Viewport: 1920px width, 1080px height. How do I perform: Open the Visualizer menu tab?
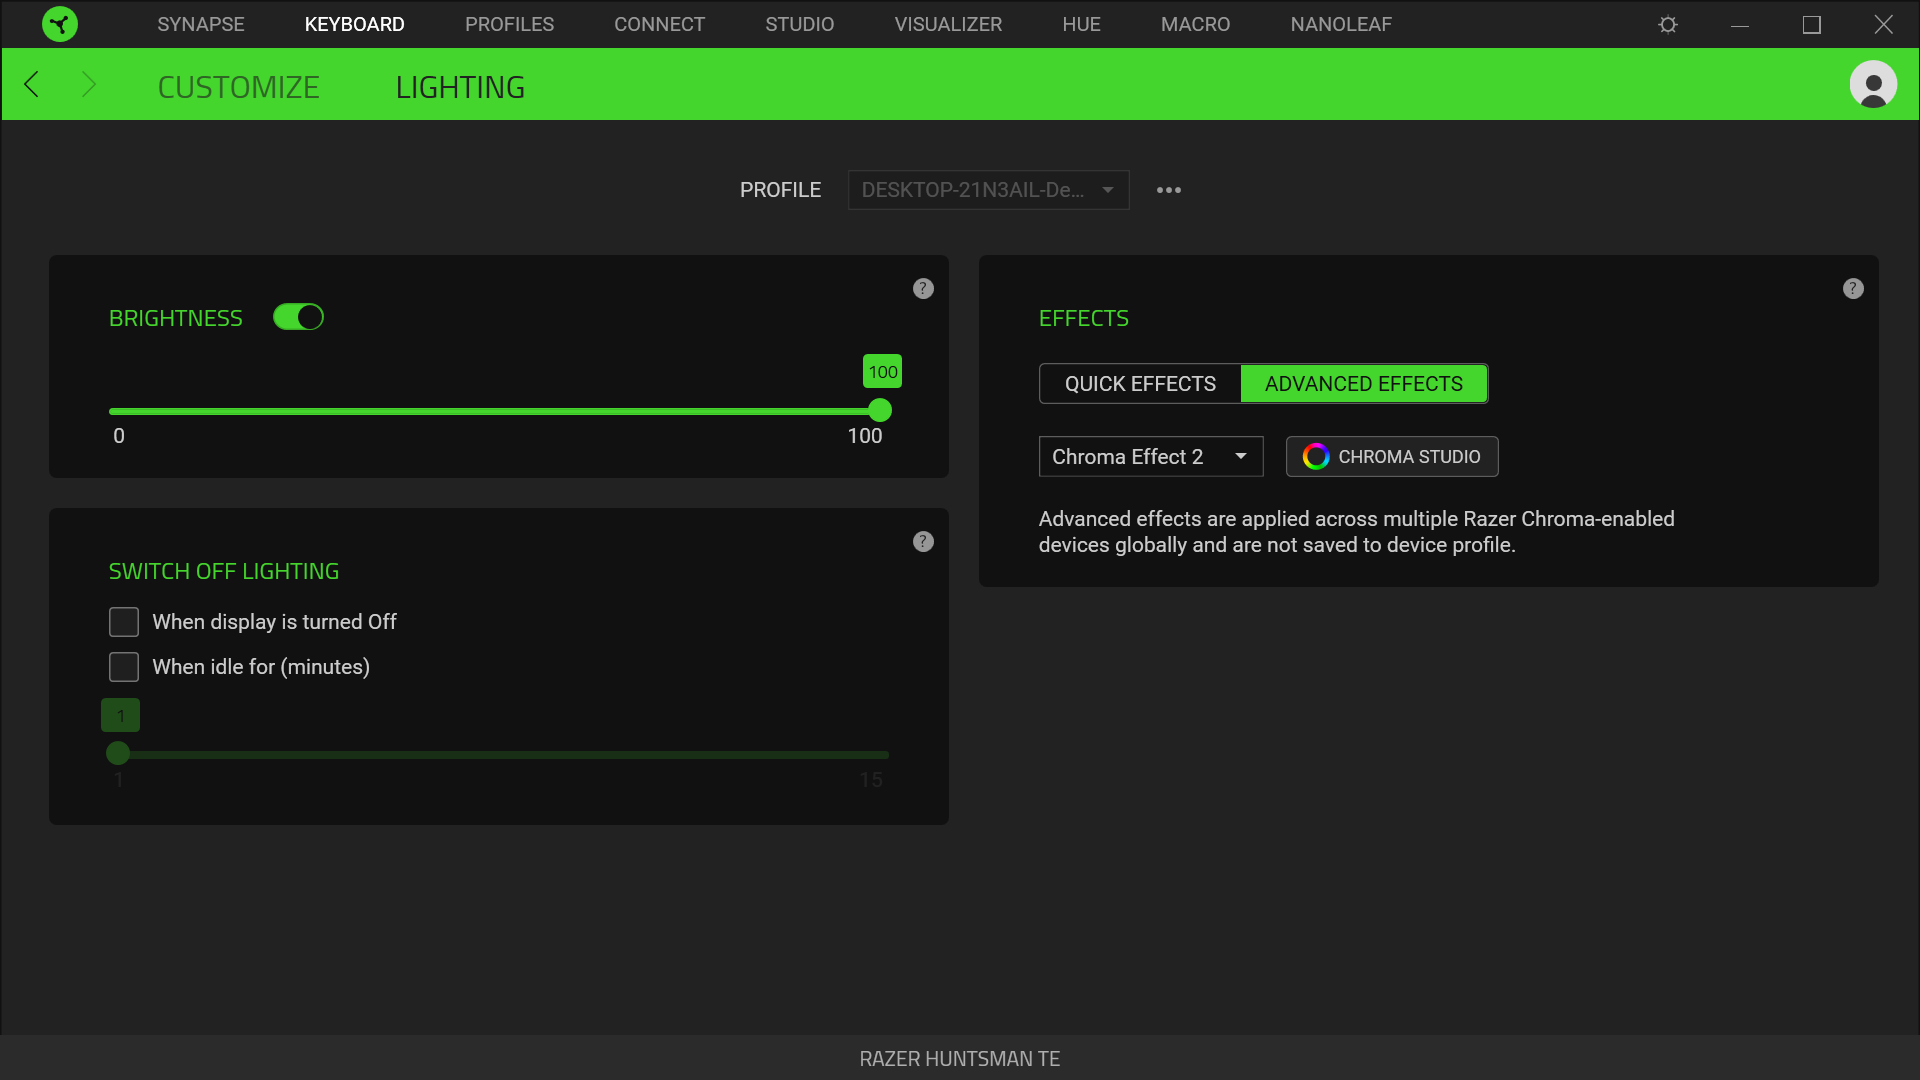coord(947,24)
